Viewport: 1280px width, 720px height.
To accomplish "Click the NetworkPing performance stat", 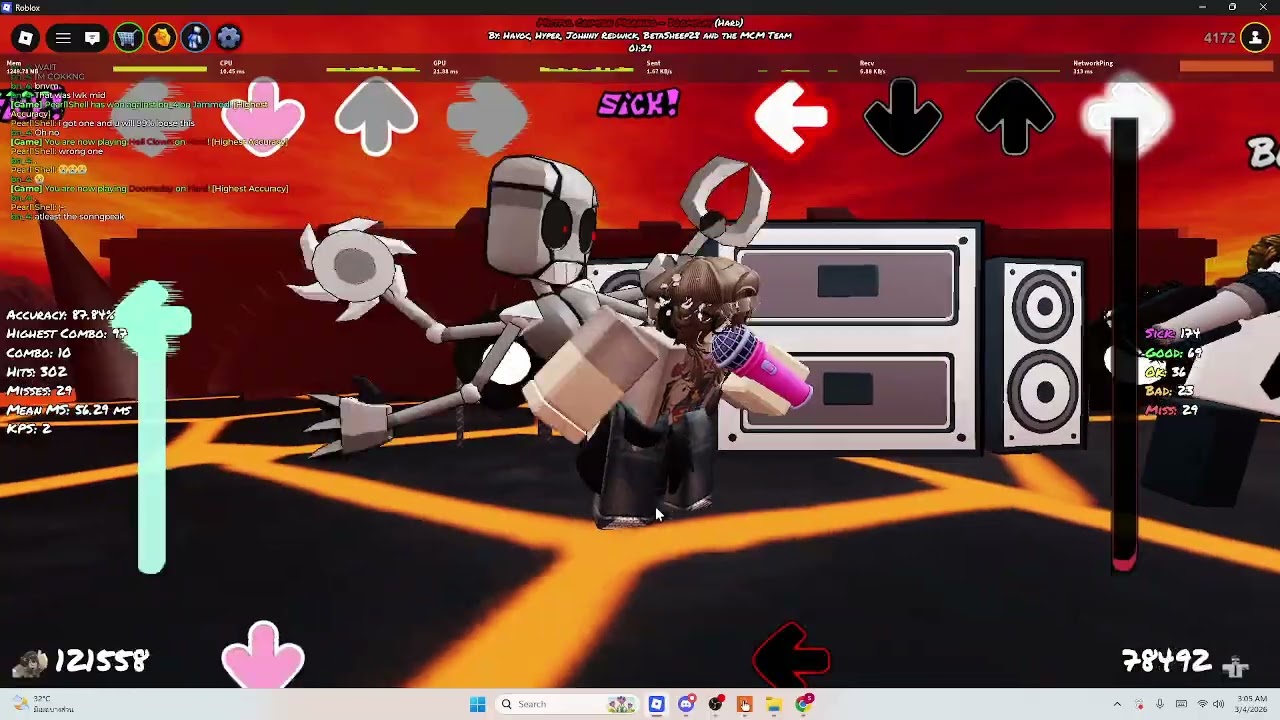I will tap(1093, 67).
